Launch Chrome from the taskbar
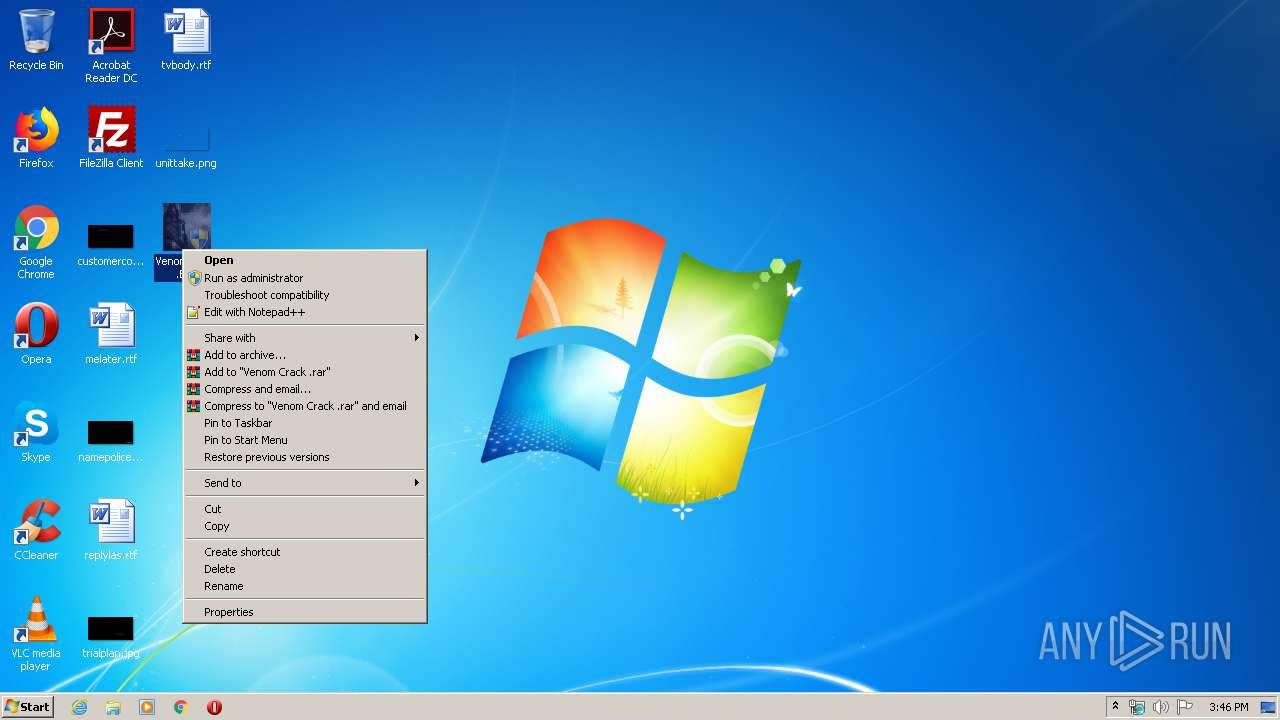This screenshot has height=720, width=1280. click(181, 707)
